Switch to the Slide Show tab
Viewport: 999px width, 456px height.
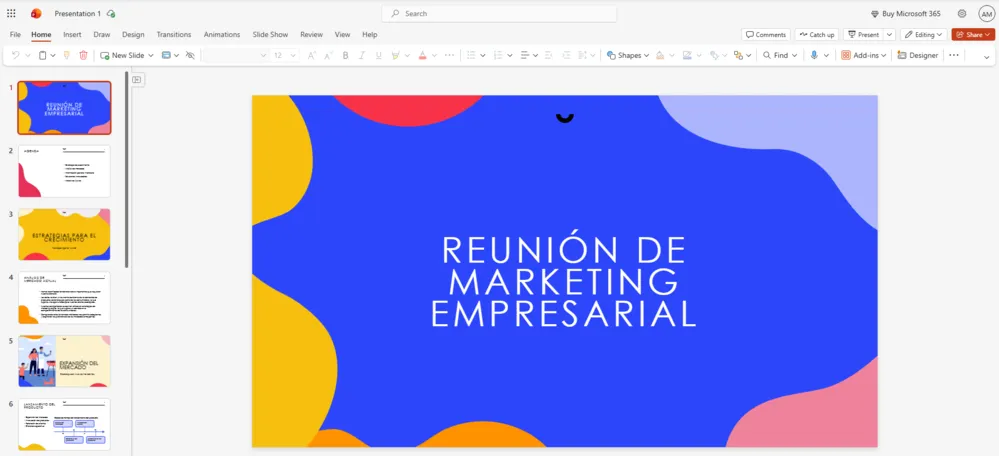270,34
